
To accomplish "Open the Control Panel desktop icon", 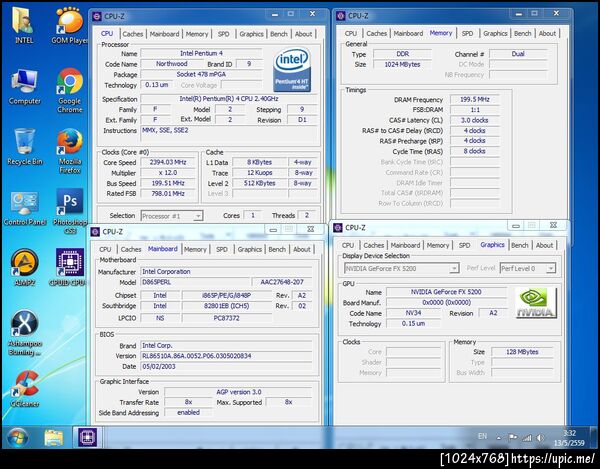I will point(24,208).
